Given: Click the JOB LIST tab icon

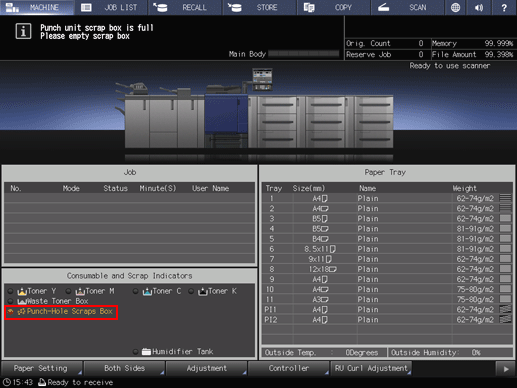Looking at the screenshot, I should coord(86,7).
